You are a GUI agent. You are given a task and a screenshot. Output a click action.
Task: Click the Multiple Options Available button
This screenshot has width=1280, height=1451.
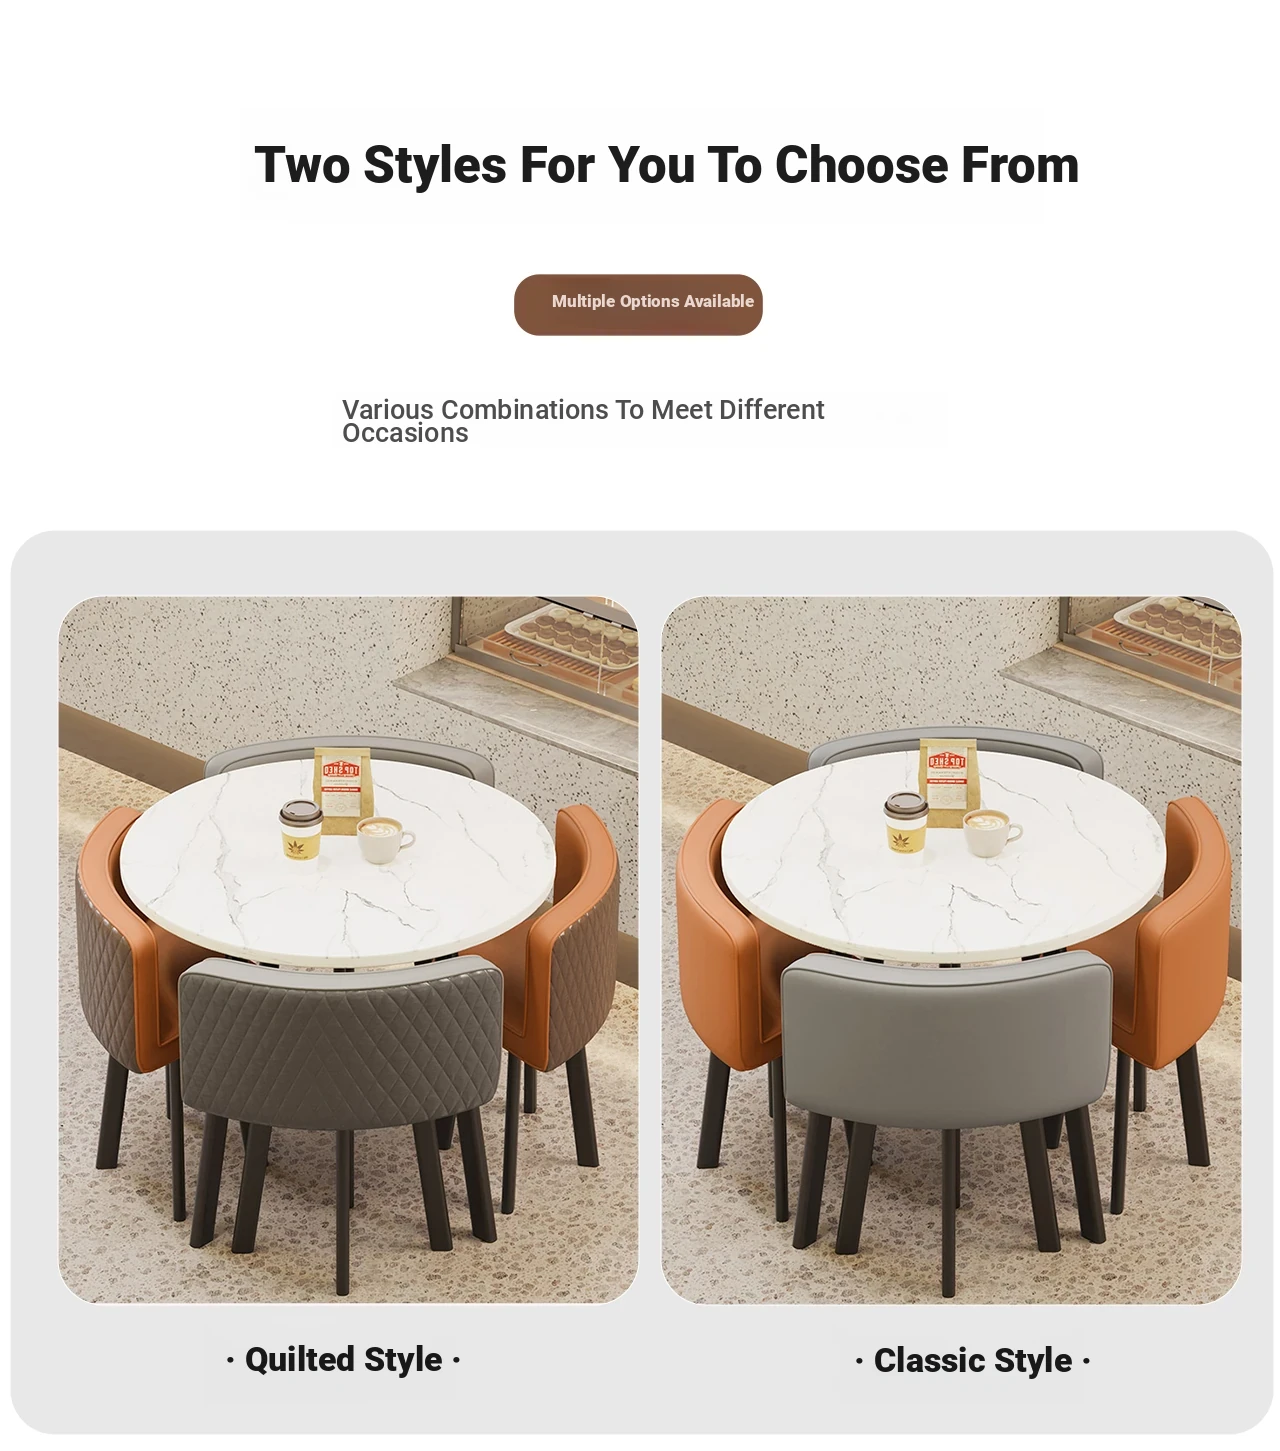tap(638, 304)
